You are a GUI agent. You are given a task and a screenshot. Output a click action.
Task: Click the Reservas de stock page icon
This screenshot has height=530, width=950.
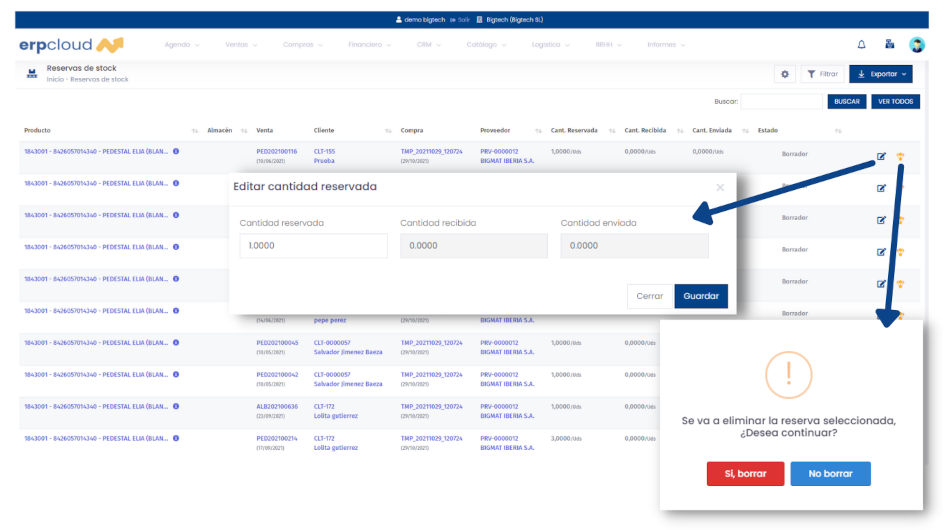tap(32, 74)
